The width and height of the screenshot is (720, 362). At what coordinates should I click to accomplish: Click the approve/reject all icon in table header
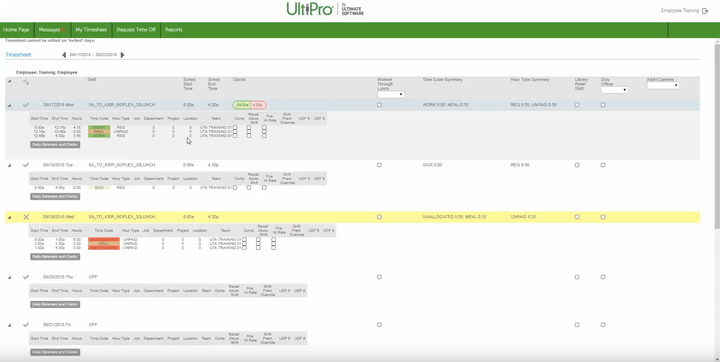26,82
